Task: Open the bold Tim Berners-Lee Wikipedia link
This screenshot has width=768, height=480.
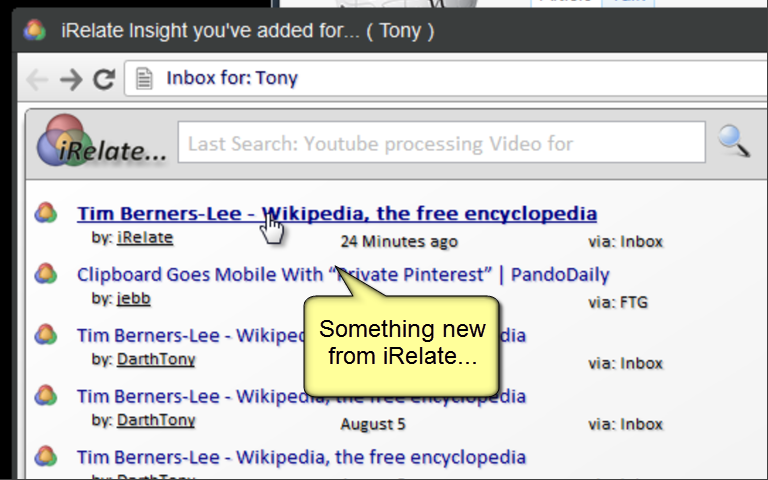Action: pyautogui.click(x=337, y=214)
